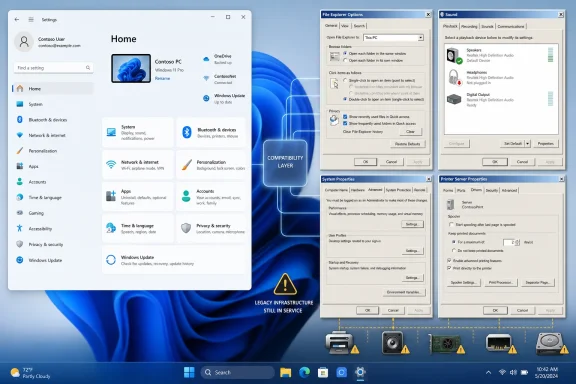576x384 pixels.
Task: Select 'Open each folder in the same window'
Action: [x=345, y=53]
